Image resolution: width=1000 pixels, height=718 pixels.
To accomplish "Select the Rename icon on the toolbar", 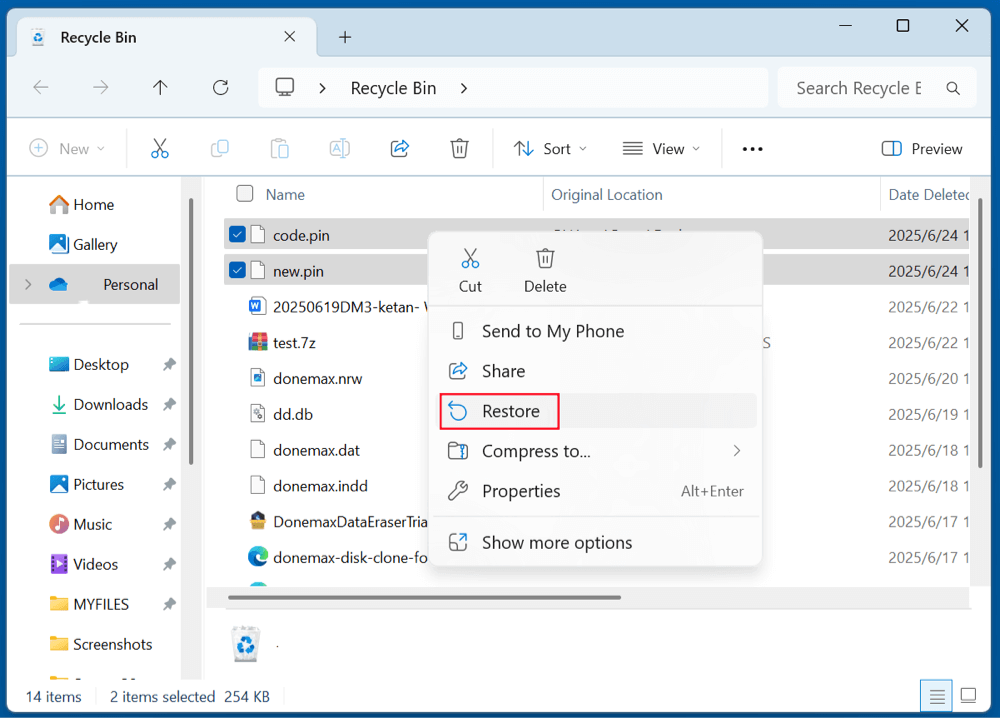I will (x=339, y=147).
